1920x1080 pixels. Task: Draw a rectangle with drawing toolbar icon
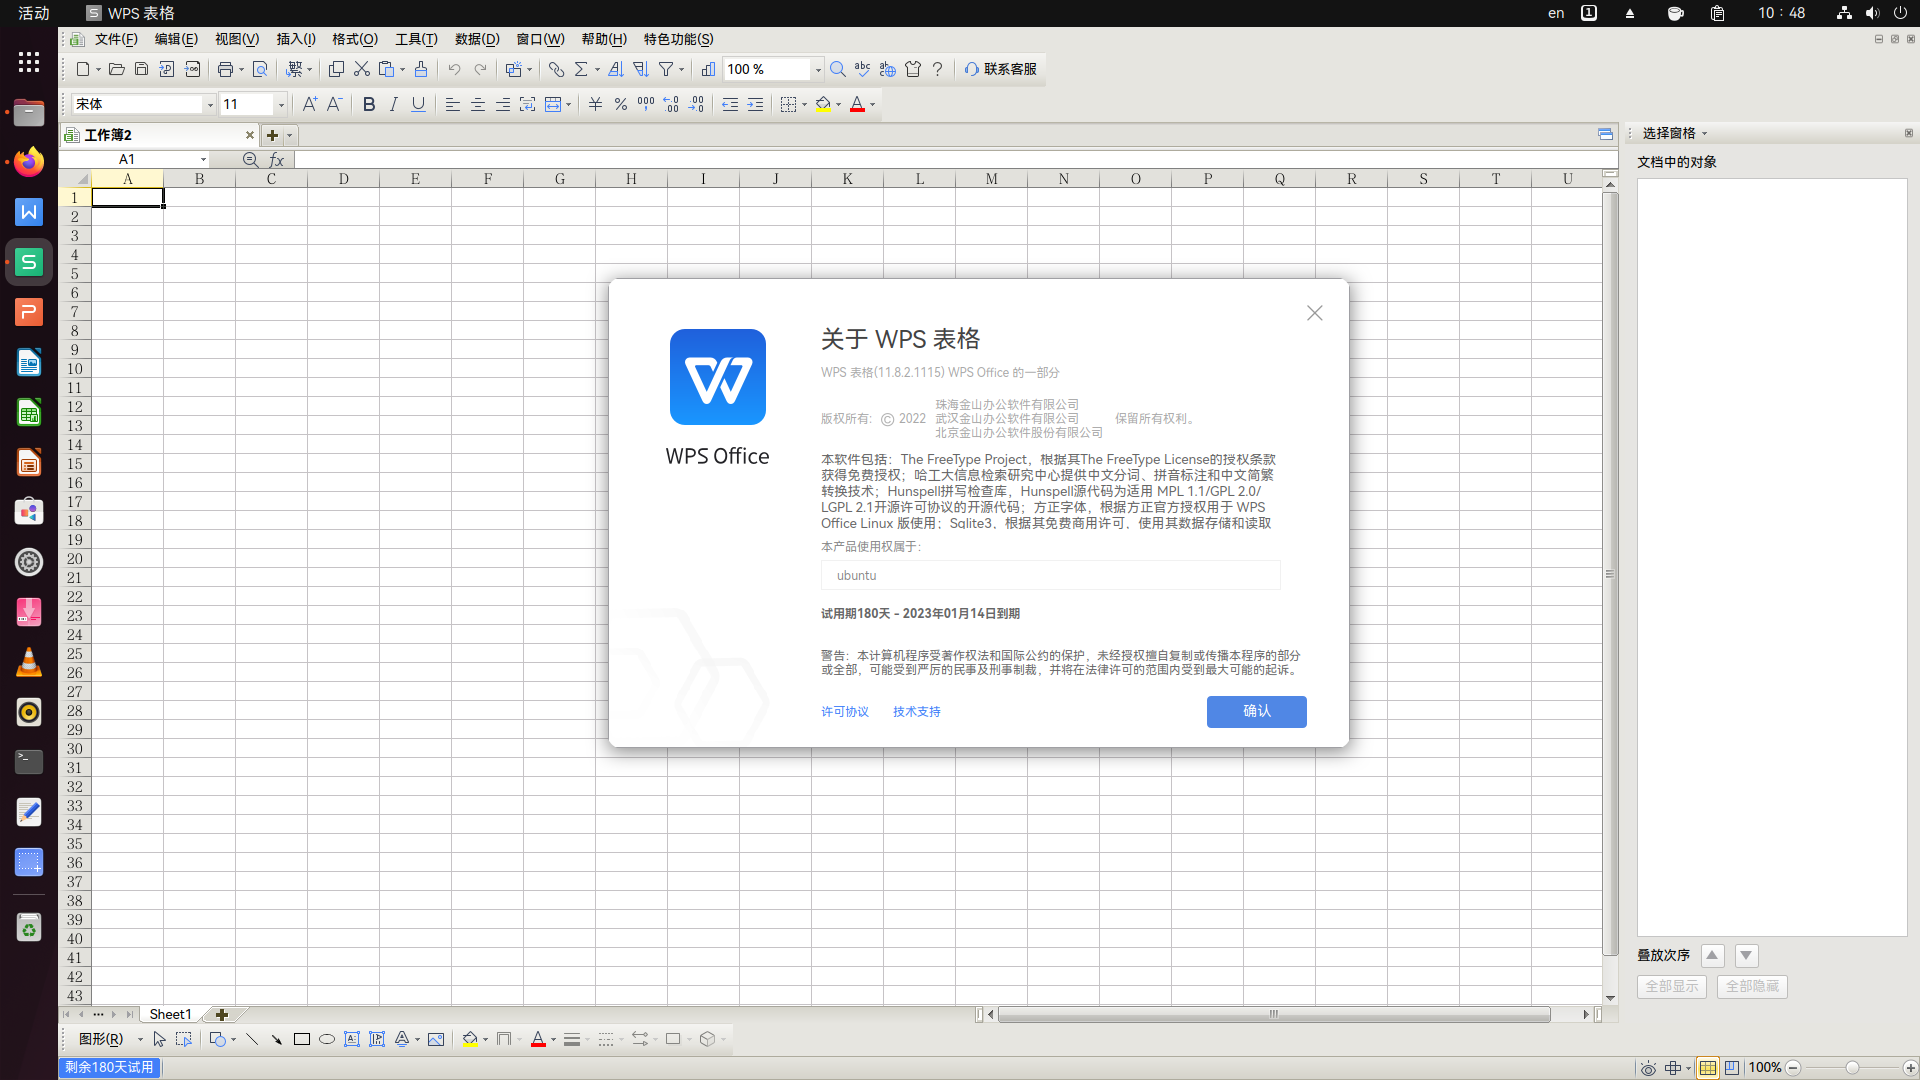tap(302, 1039)
